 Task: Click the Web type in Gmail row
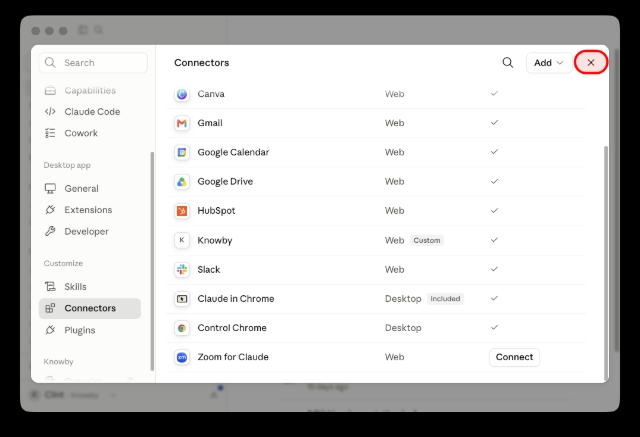click(394, 123)
